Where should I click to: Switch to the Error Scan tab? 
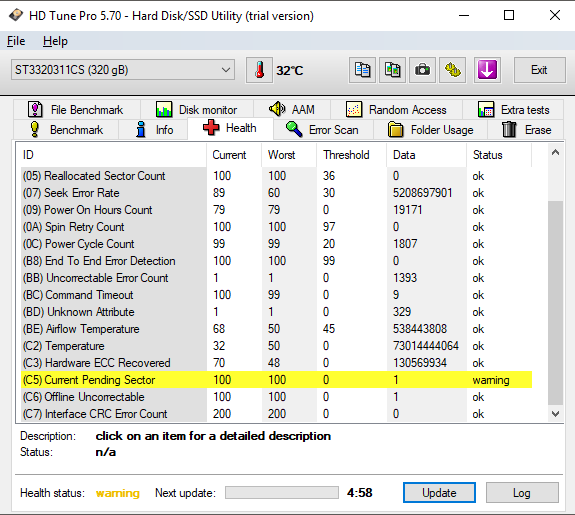pyautogui.click(x=323, y=129)
